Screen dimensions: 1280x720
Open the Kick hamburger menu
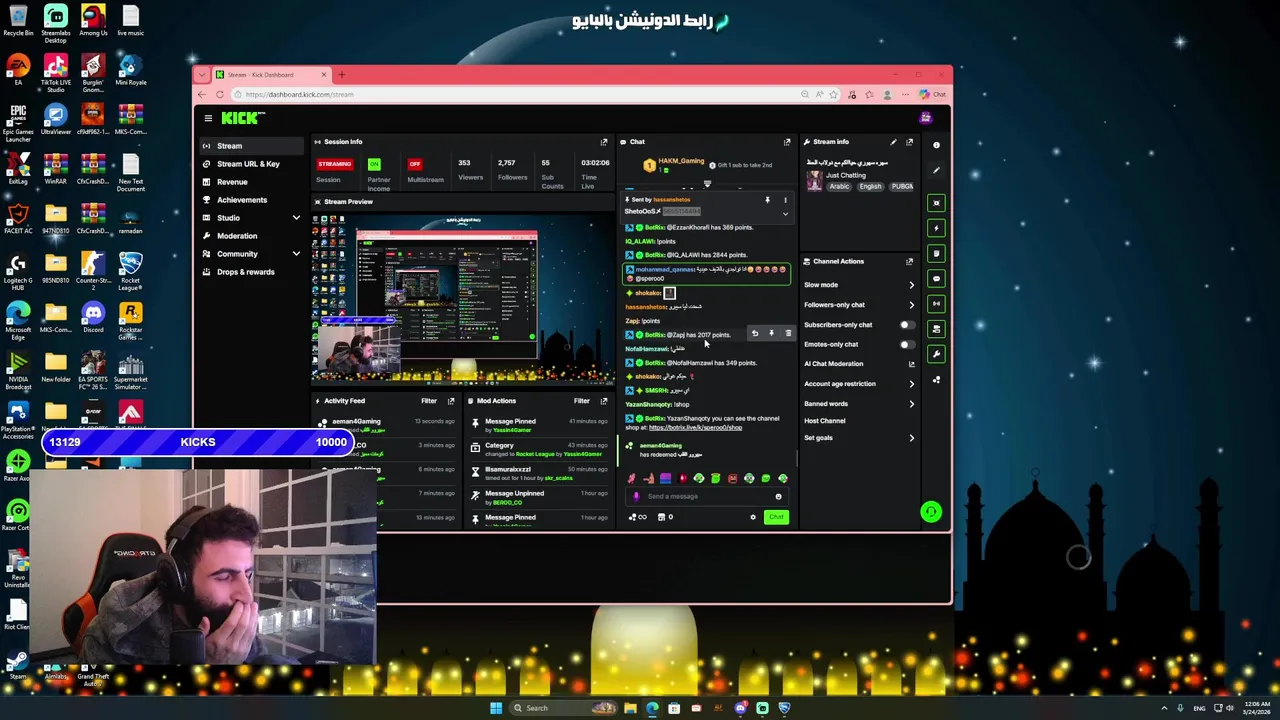tap(208, 118)
